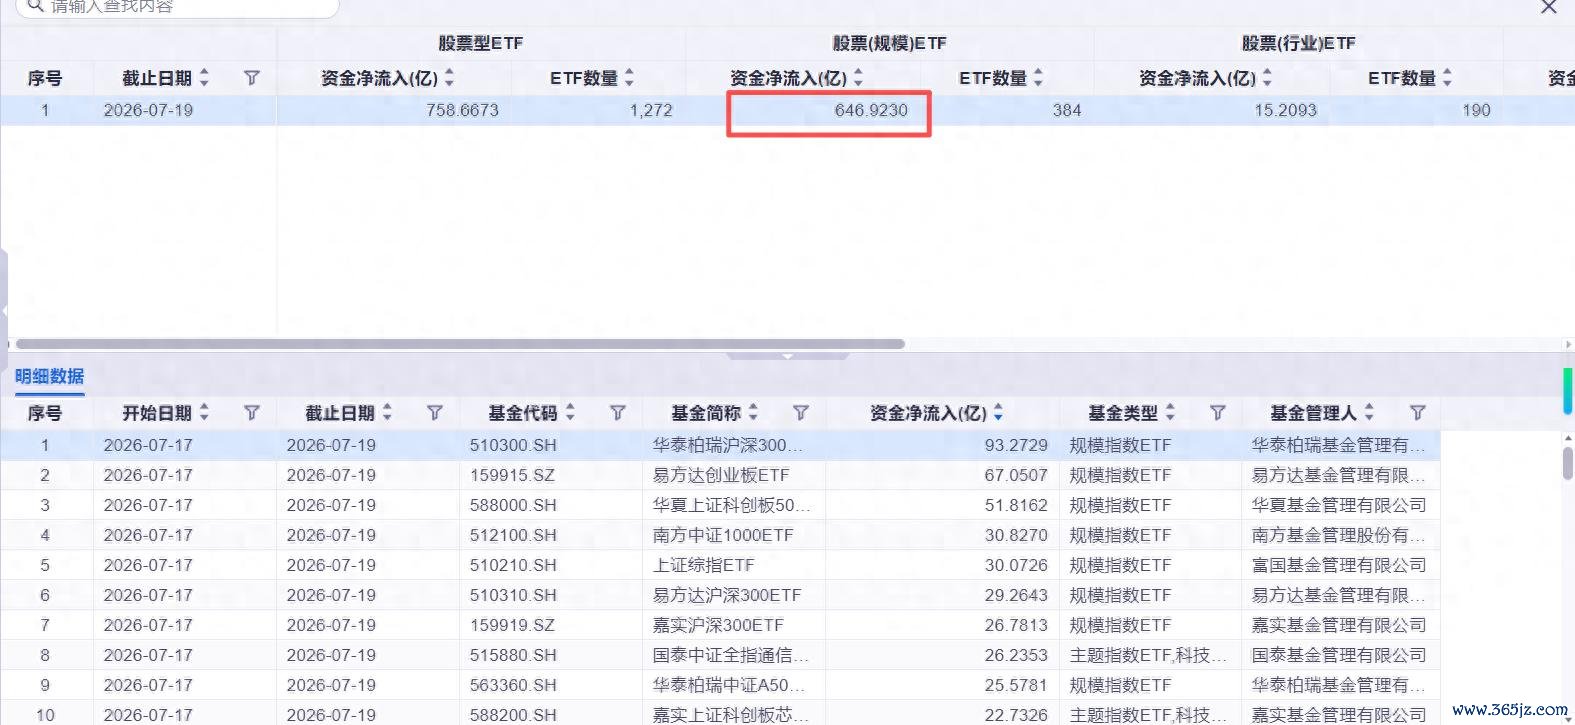Click fund name 易方达沪深300ETF
The image size is (1575, 725).
click(727, 595)
